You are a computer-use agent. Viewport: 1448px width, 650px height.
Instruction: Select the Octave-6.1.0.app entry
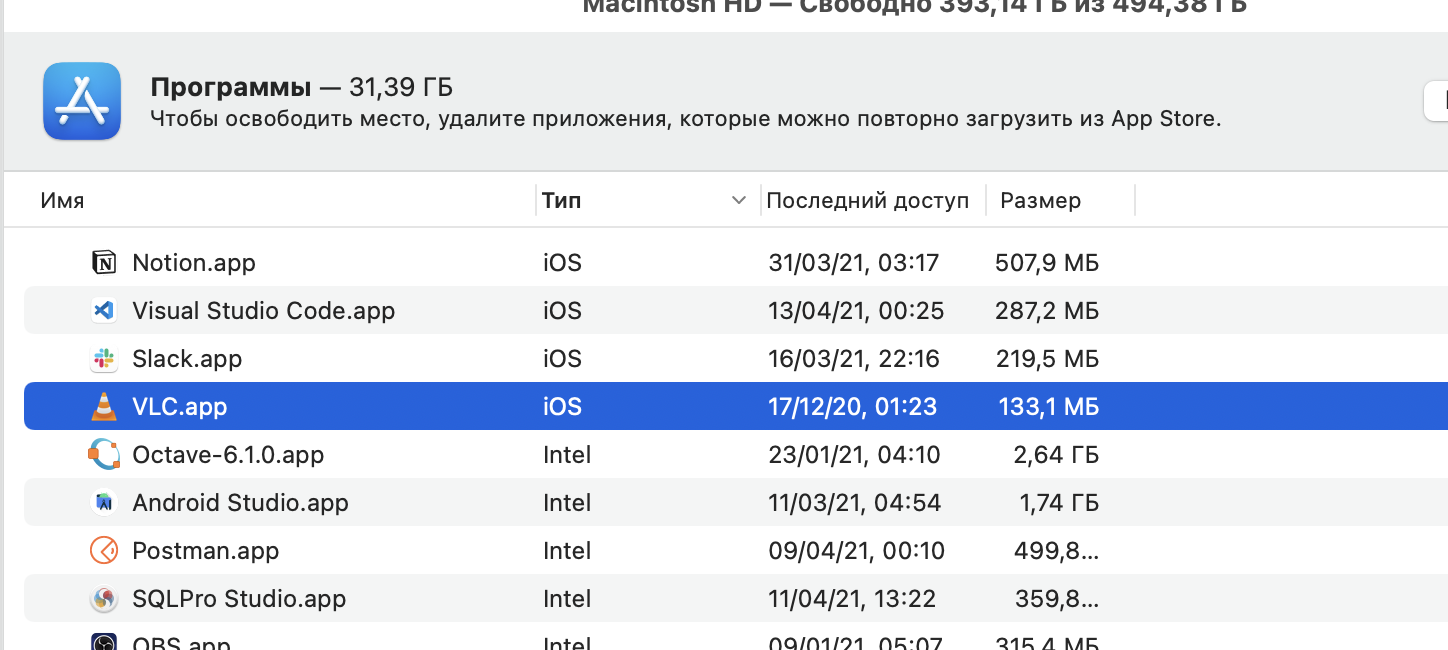(228, 455)
